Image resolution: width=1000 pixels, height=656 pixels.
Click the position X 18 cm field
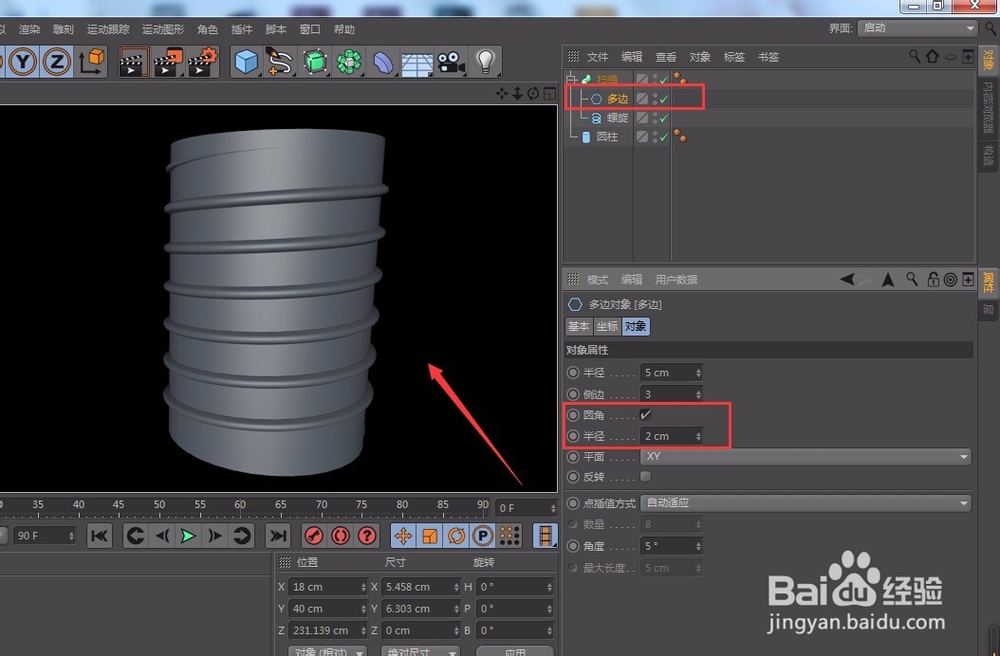tap(328, 587)
